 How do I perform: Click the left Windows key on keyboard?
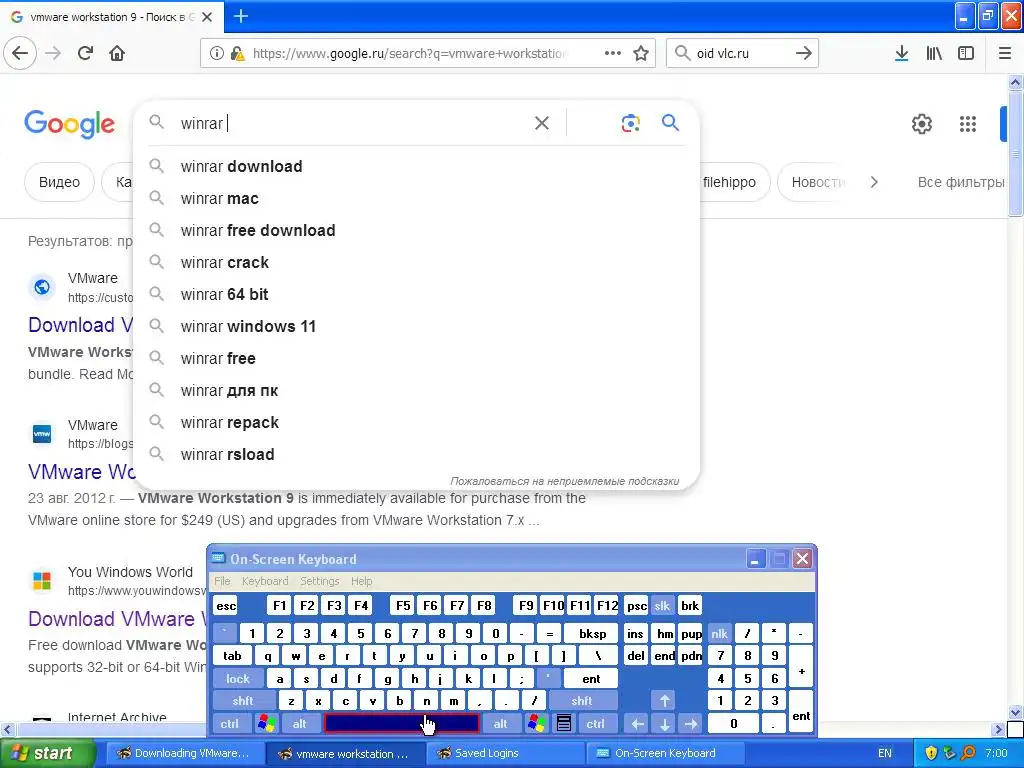tap(266, 724)
